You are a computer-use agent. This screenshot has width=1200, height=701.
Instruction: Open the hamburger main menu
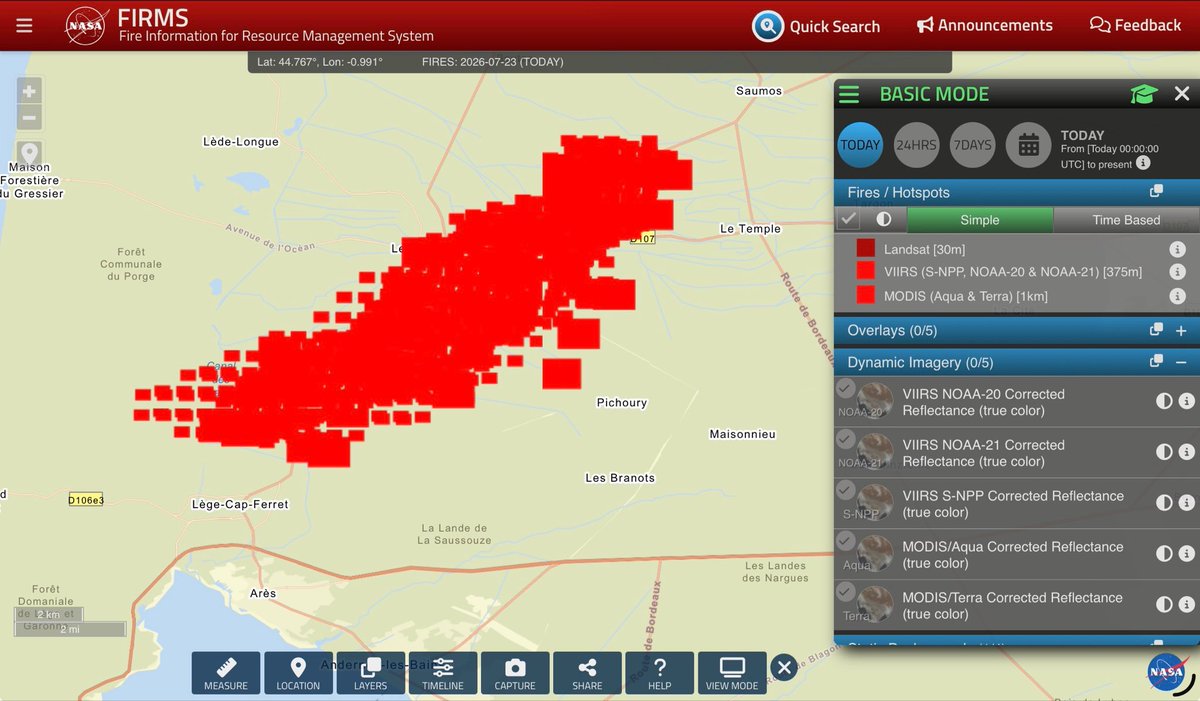pos(24,25)
